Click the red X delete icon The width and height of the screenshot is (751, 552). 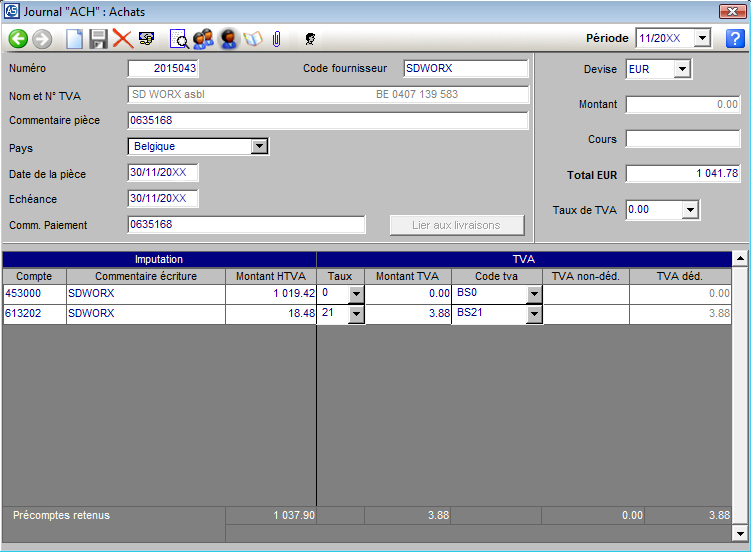(122, 39)
